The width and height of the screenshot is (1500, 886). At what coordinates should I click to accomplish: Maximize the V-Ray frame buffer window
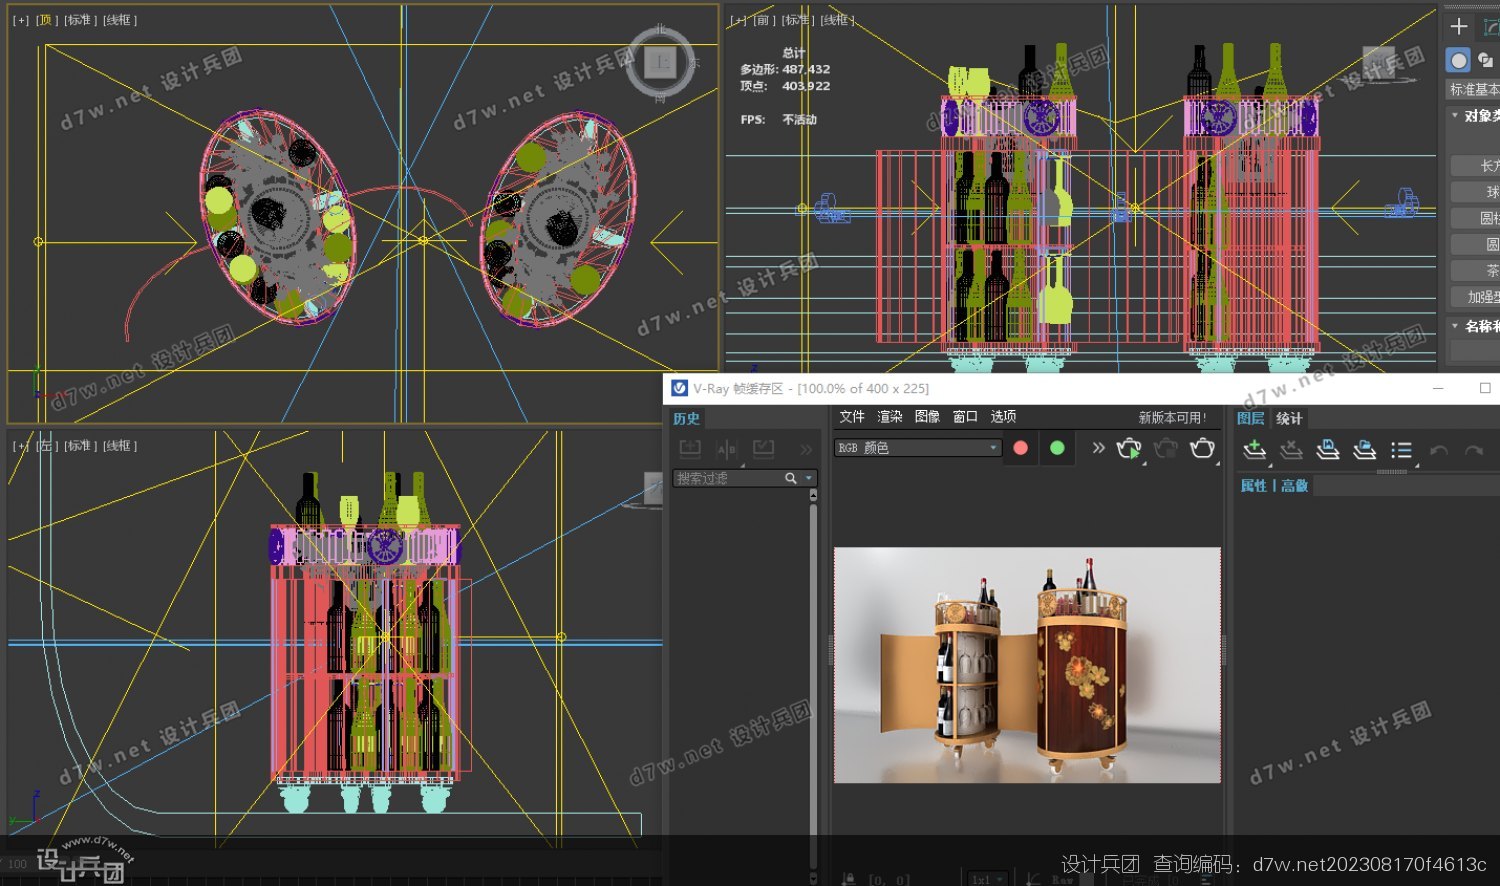coord(1485,388)
